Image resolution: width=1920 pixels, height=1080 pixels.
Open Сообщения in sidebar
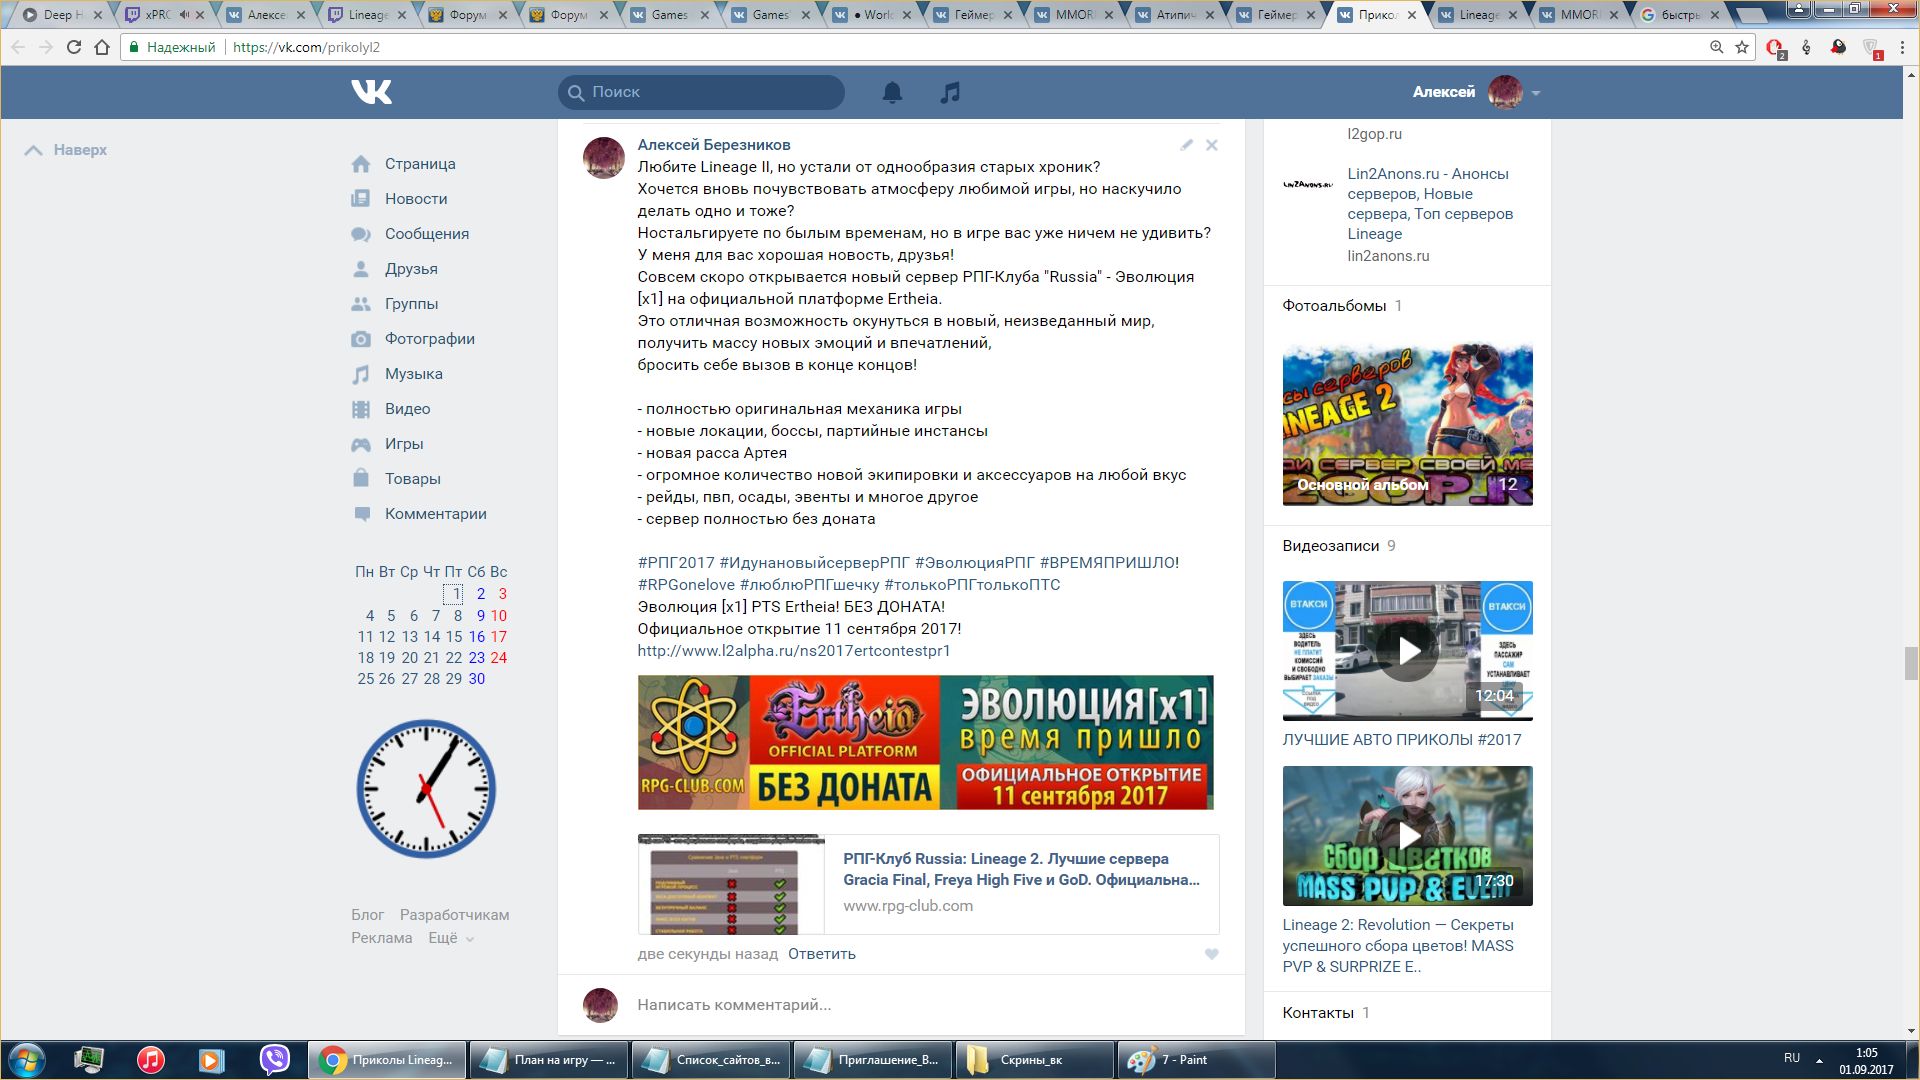[x=427, y=234]
